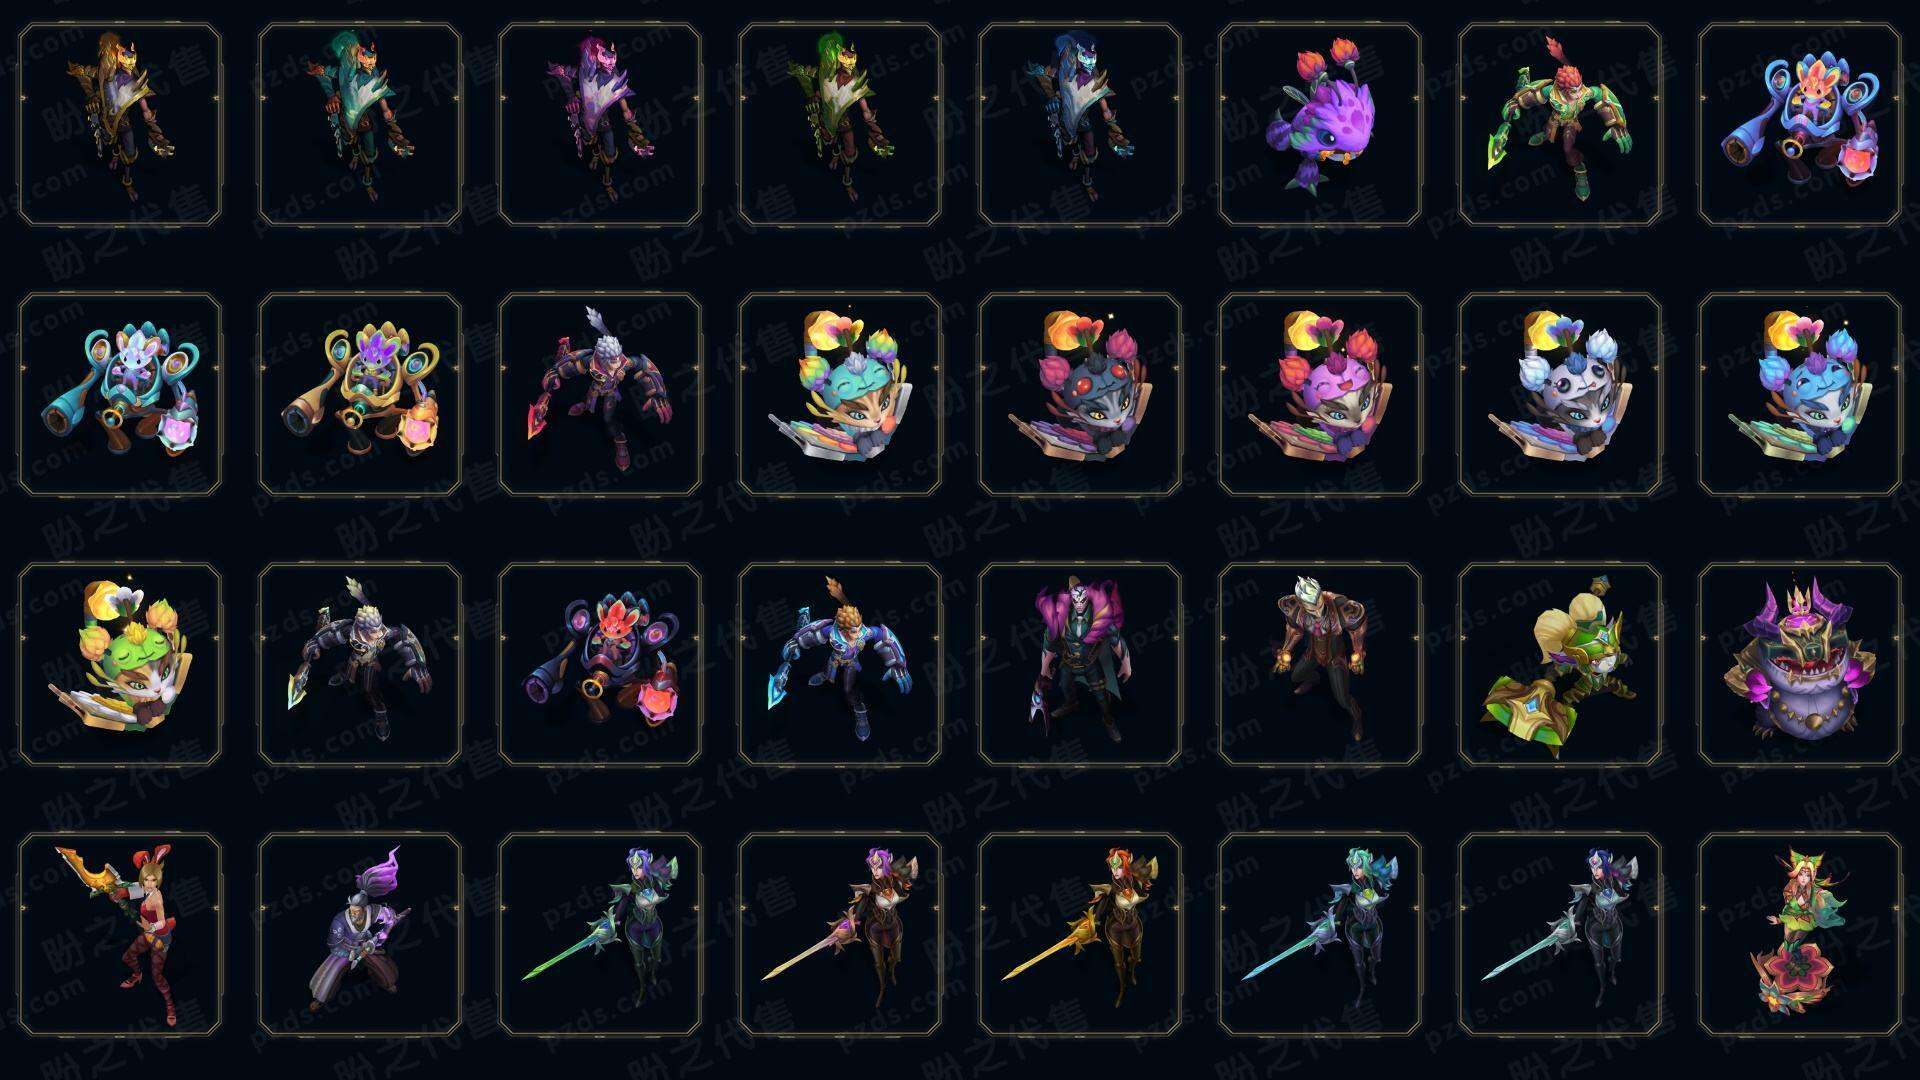Pick the knight with red-gold sword
This screenshot has height=1080, width=1920.
[1080, 934]
